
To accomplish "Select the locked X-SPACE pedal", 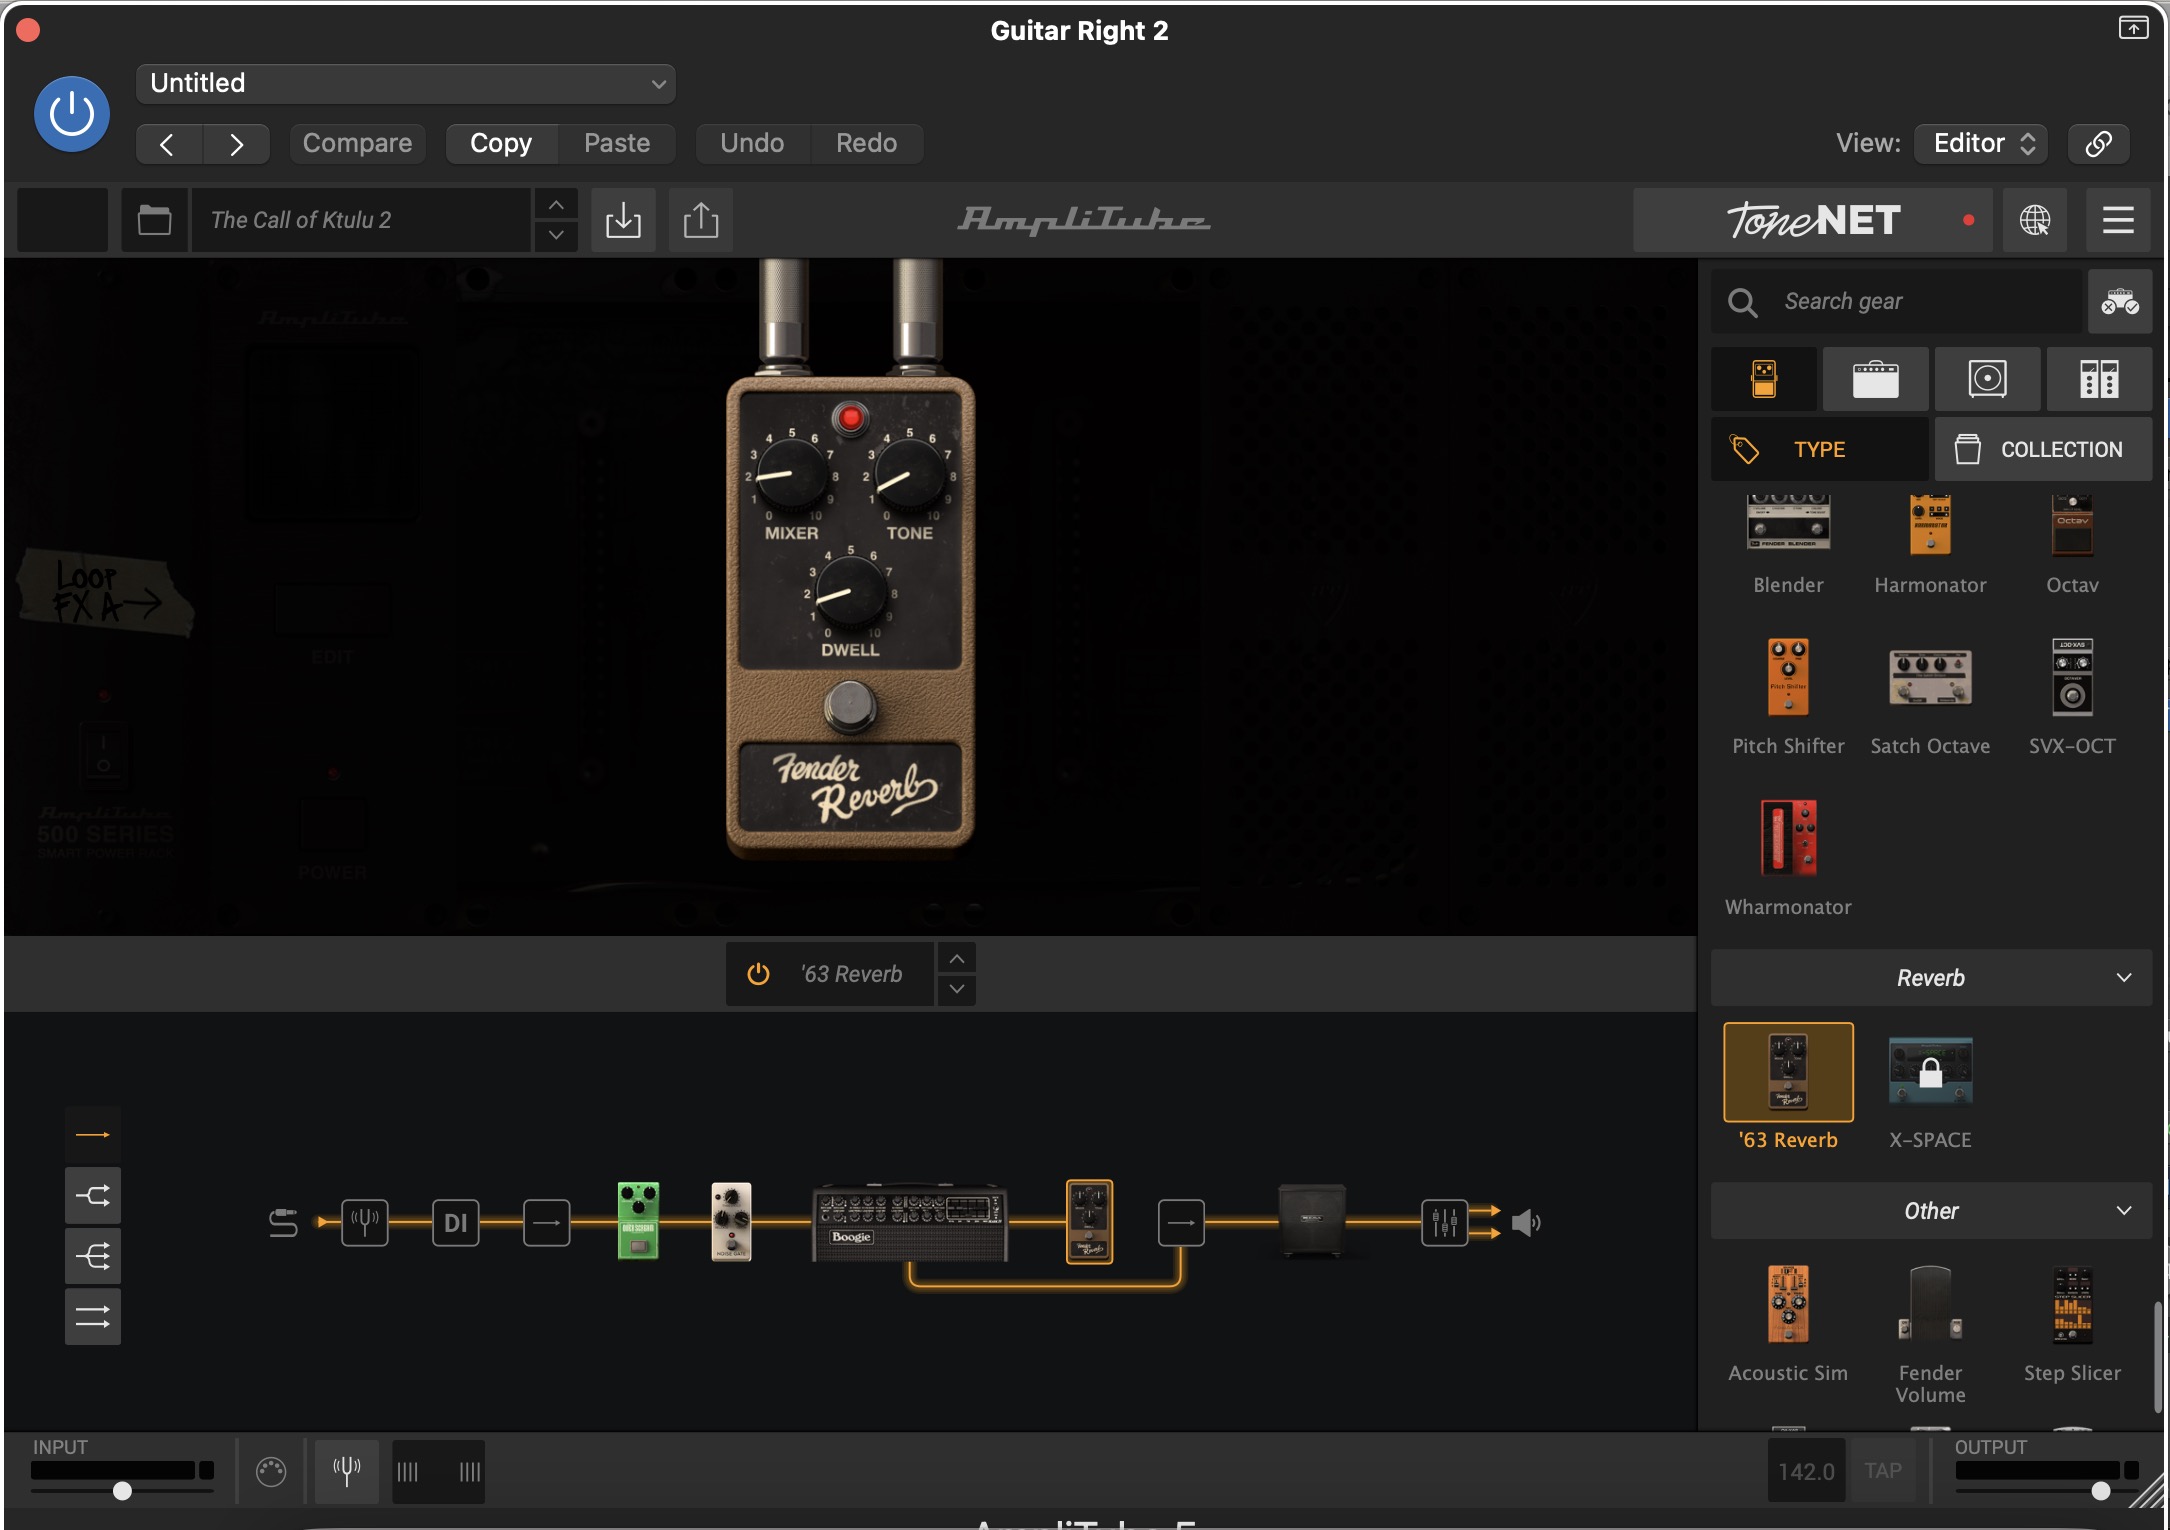I will 1930,1072.
